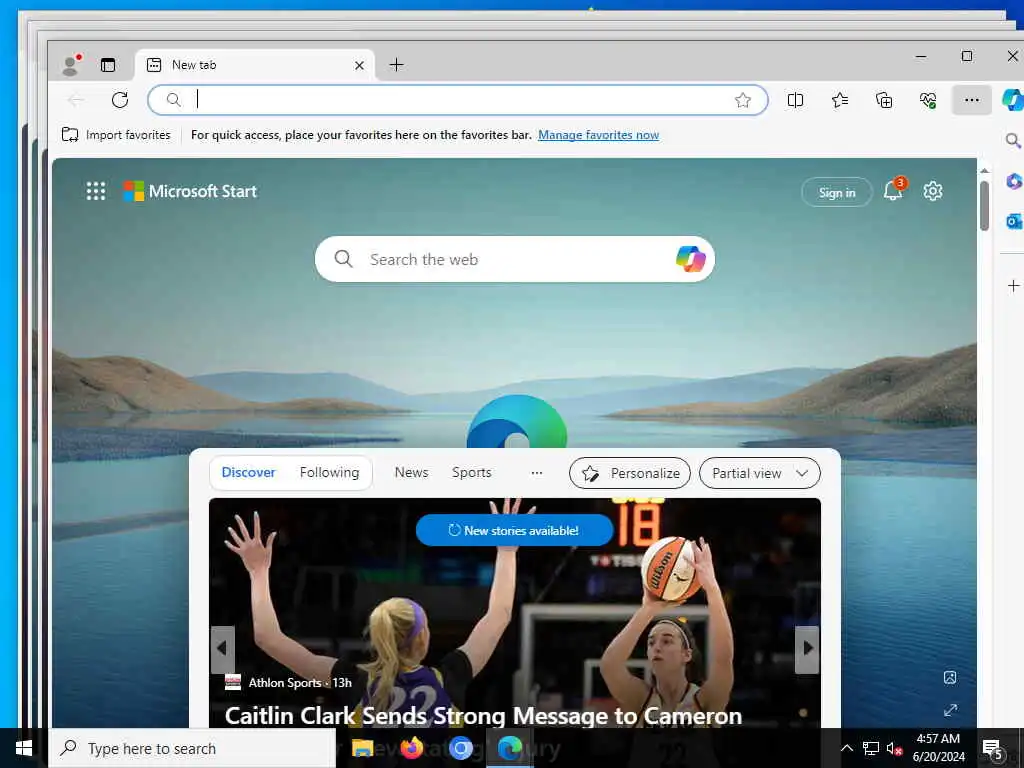Open sidebar Outlook icon
The image size is (1024, 768).
(1013, 221)
